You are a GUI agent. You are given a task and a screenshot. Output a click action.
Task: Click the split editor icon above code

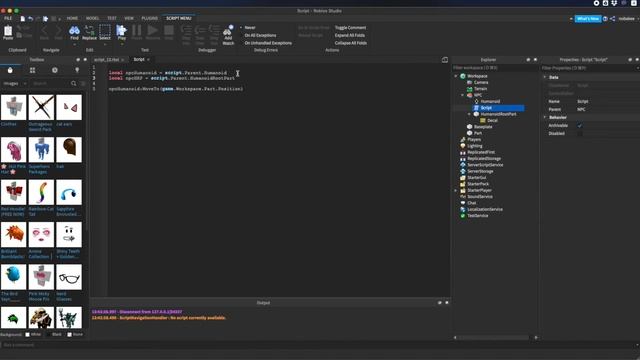[444, 60]
